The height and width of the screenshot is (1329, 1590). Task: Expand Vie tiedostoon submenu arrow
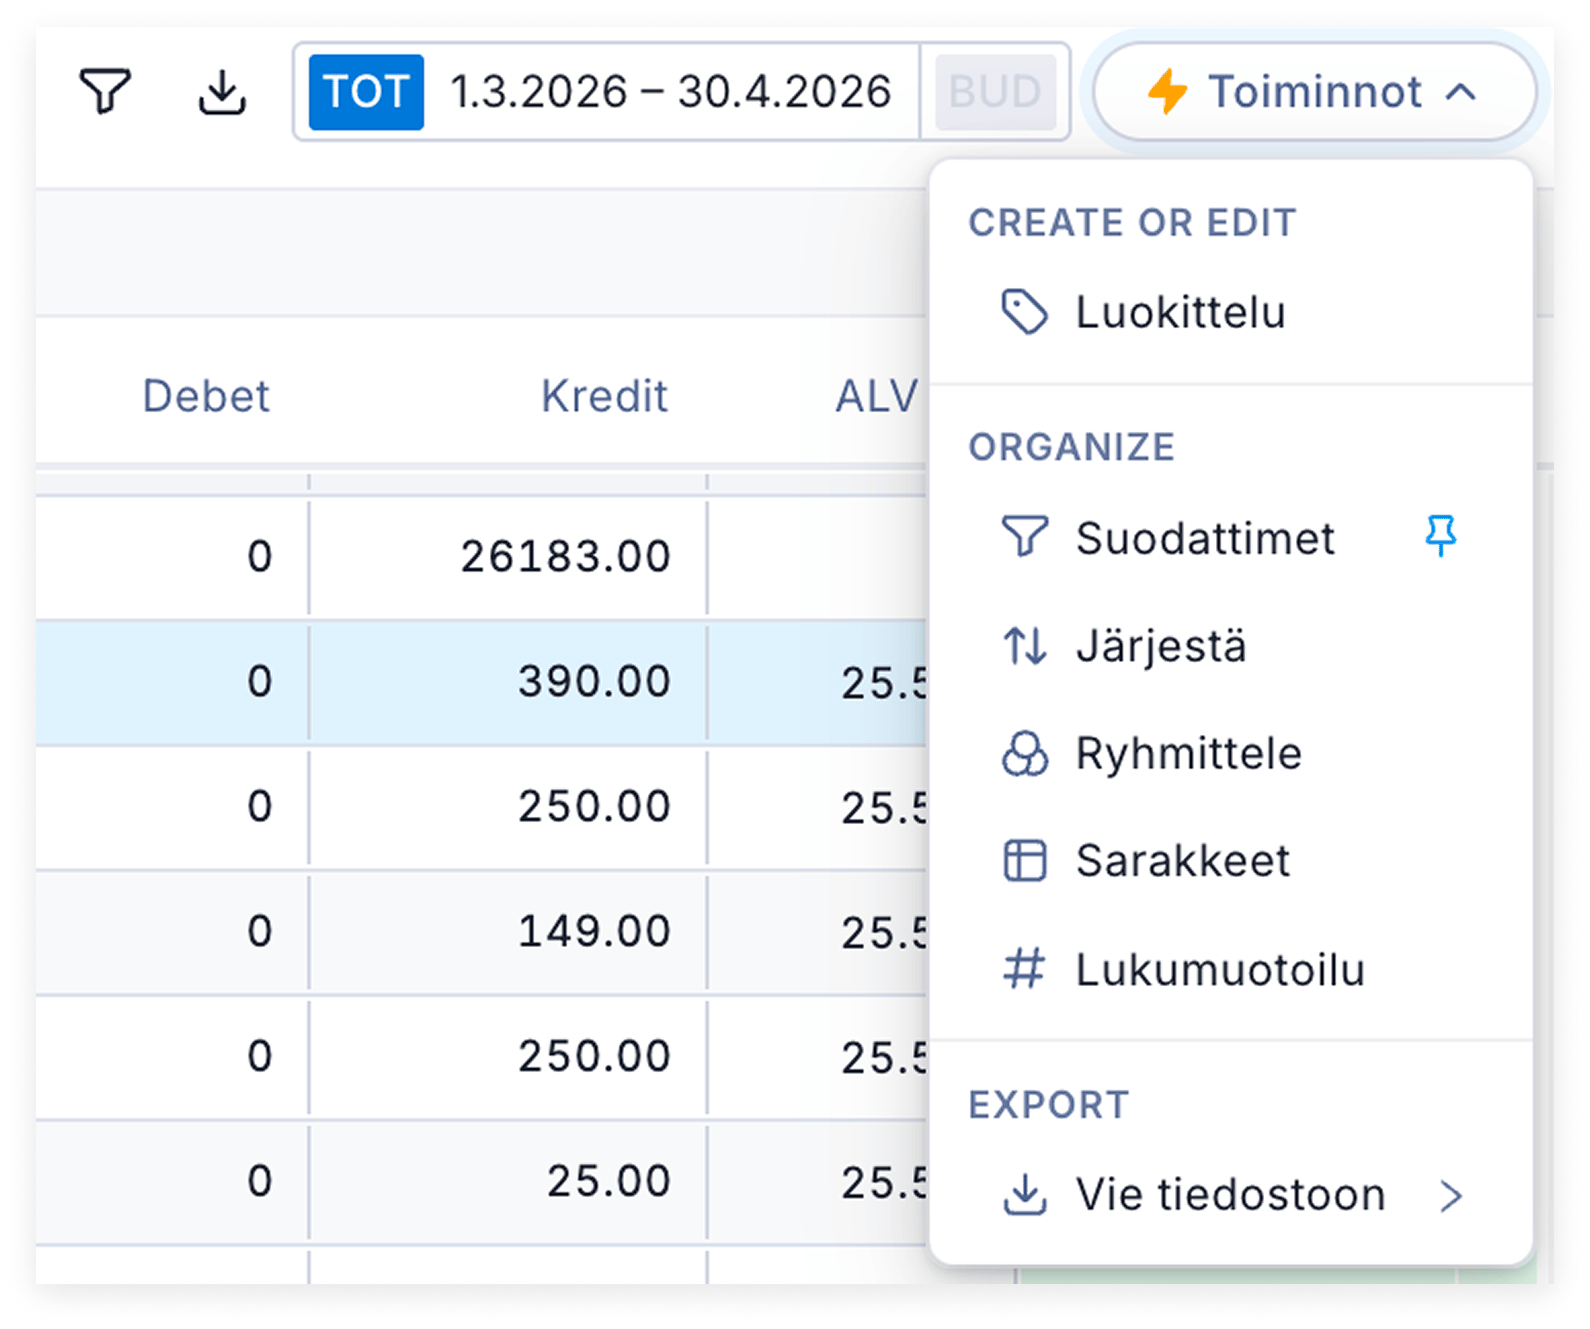coord(1451,1195)
